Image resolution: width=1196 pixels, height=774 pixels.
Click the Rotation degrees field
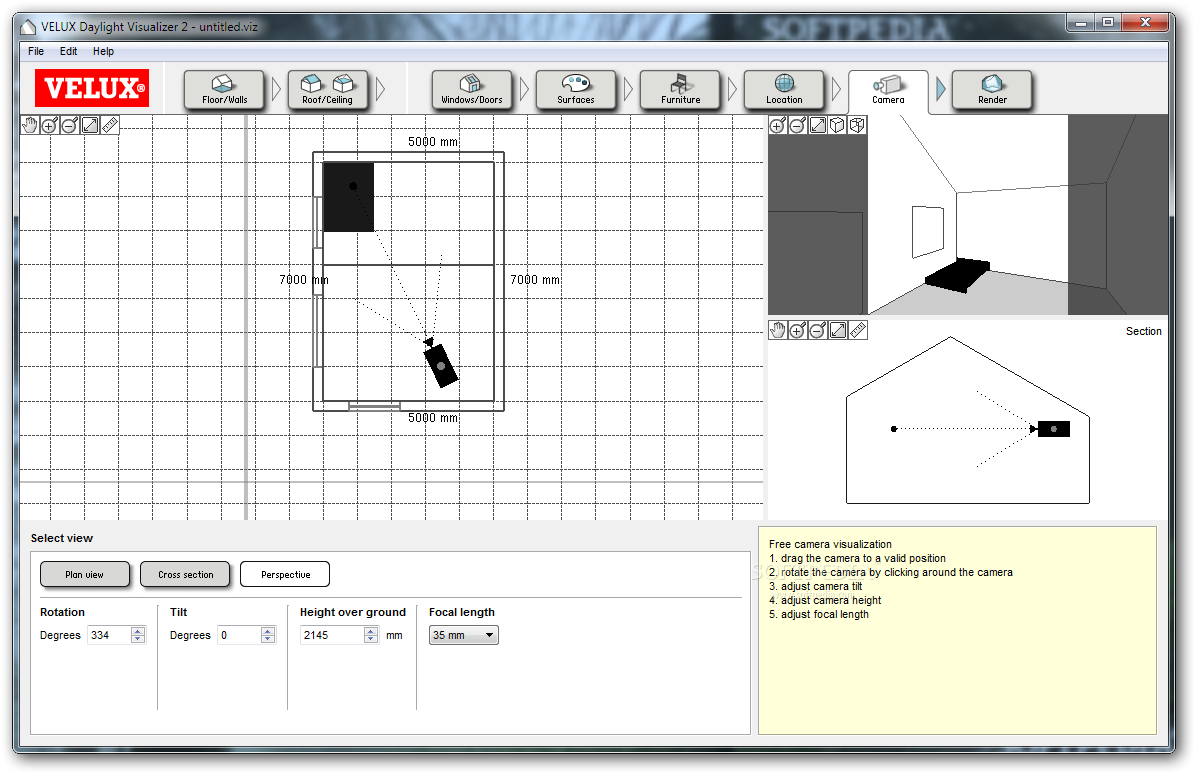[x=109, y=635]
